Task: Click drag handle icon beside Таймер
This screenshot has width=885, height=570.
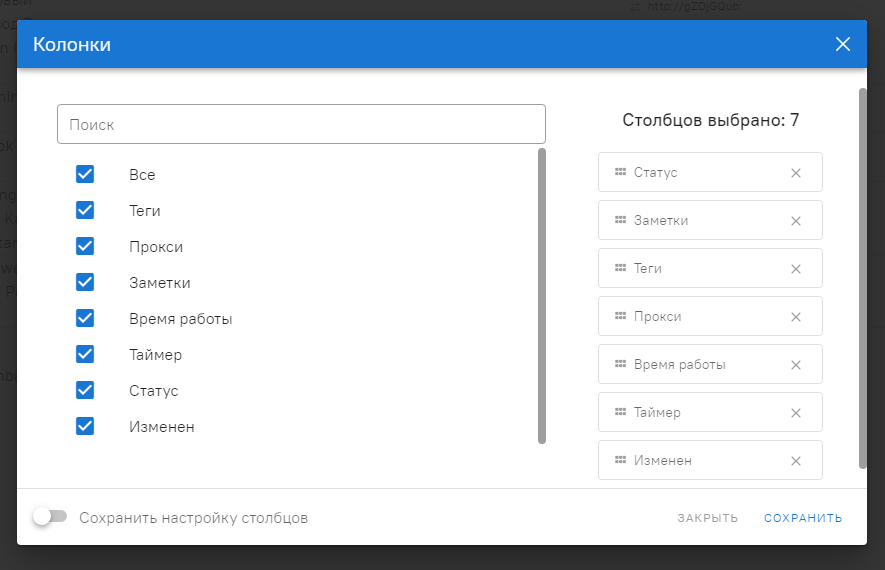Action: click(620, 413)
